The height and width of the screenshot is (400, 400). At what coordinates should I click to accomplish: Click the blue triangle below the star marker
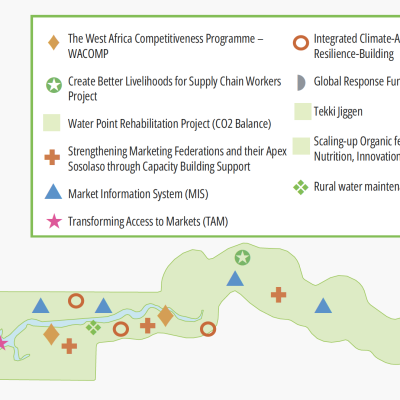point(235,279)
